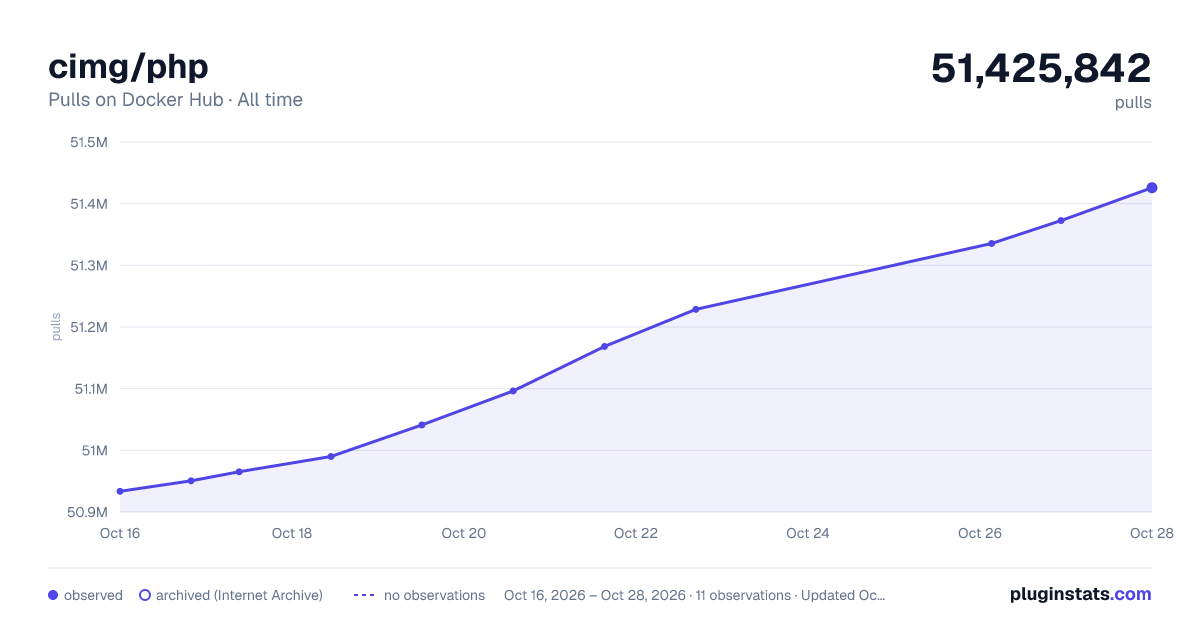
Task: Click the 'observed' legend label
Action: 93,595
